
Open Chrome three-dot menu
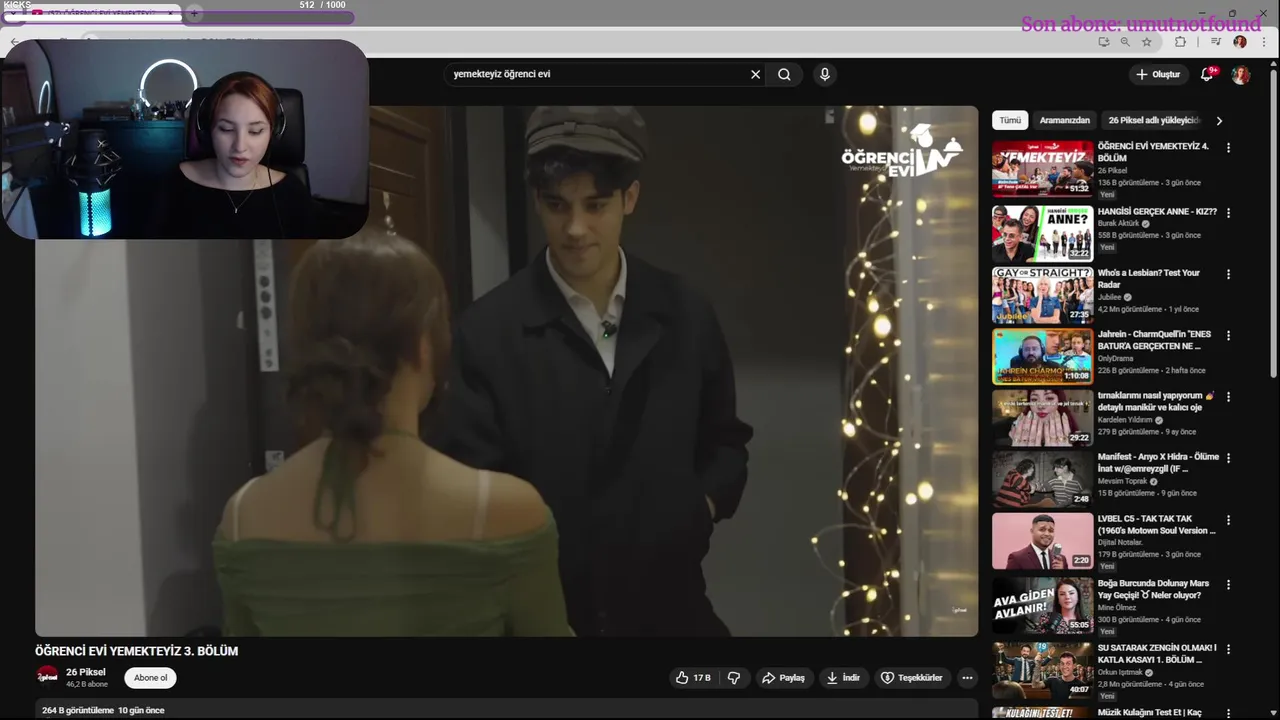1262,42
